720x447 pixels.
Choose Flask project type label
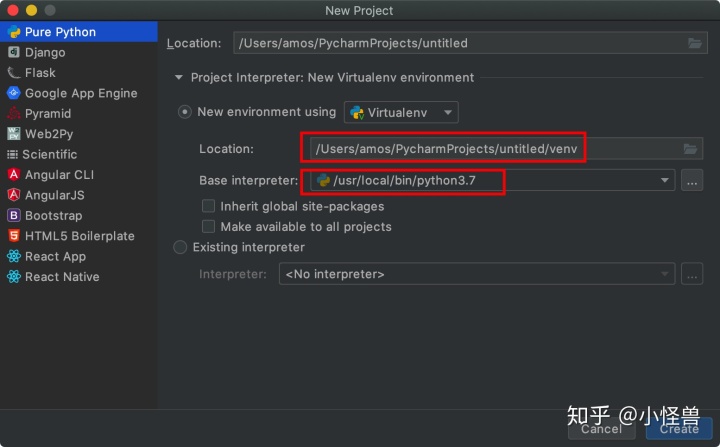(40, 73)
